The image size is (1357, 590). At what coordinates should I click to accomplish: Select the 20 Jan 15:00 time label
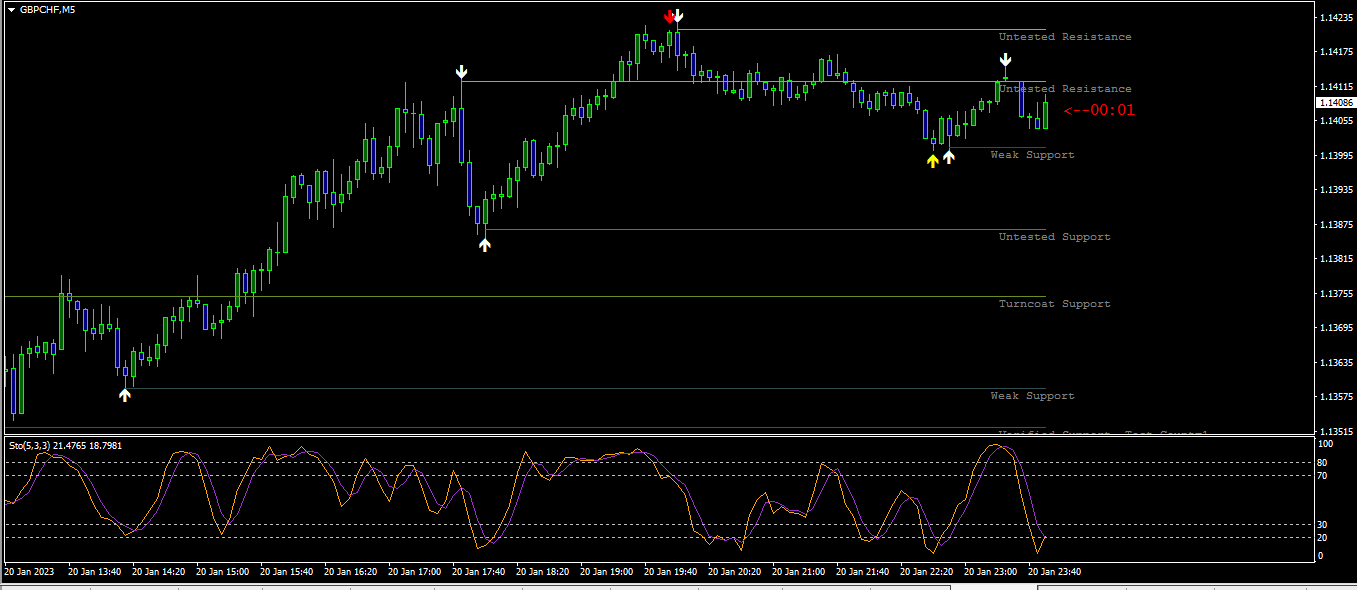pos(222,572)
